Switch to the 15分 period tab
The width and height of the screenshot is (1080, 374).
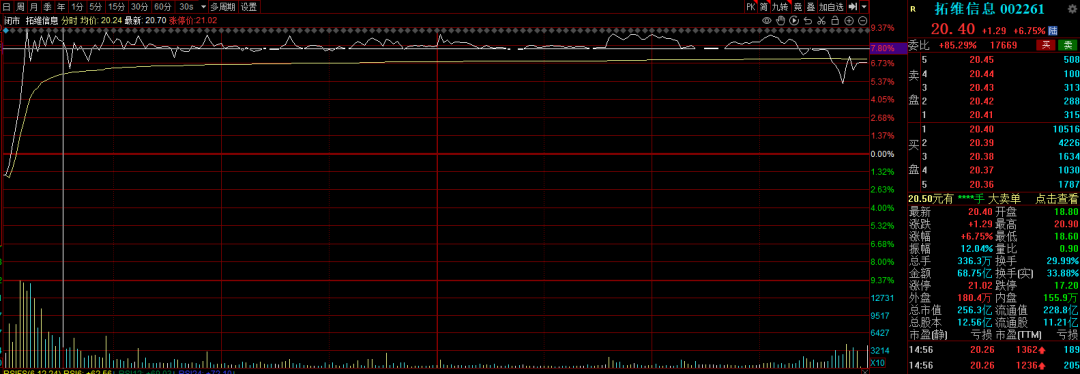pyautogui.click(x=116, y=7)
